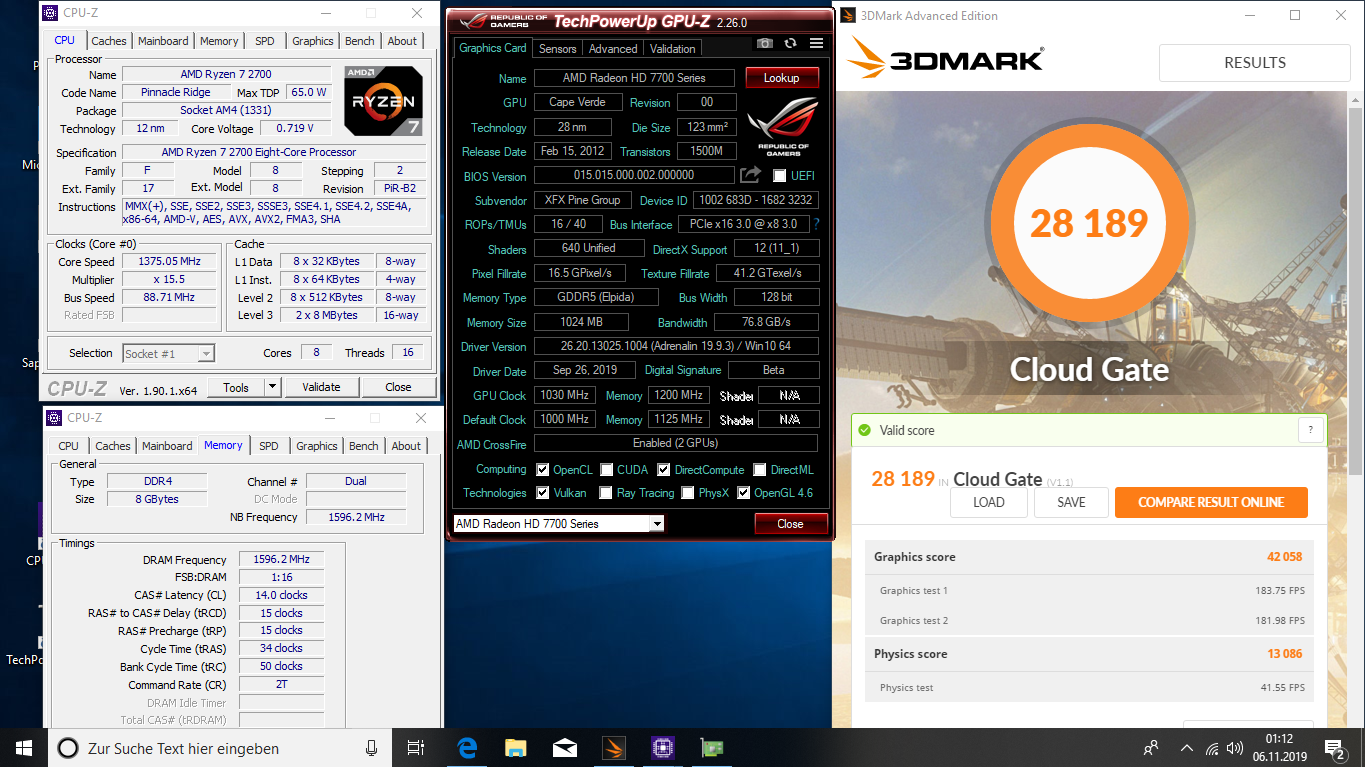Open the GPU selector dropdown in GPU-Z
This screenshot has height=767, width=1365.
657,524
